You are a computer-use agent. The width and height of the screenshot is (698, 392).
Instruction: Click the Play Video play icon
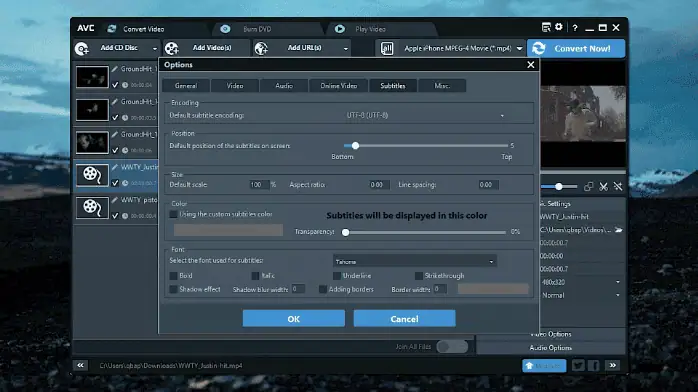pos(340,29)
